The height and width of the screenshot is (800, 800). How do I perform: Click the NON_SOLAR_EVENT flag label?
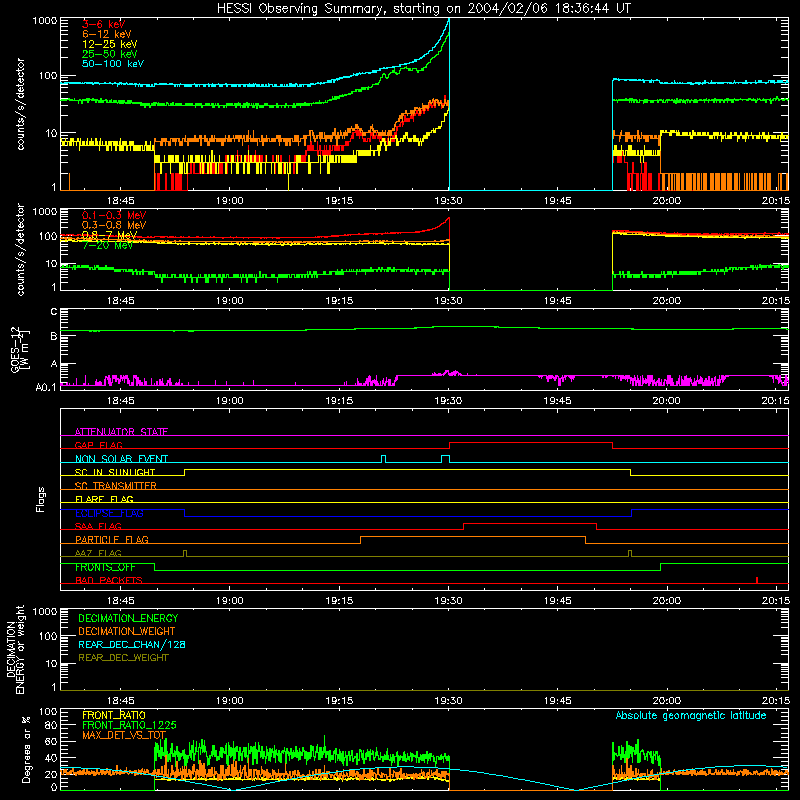coord(121,459)
